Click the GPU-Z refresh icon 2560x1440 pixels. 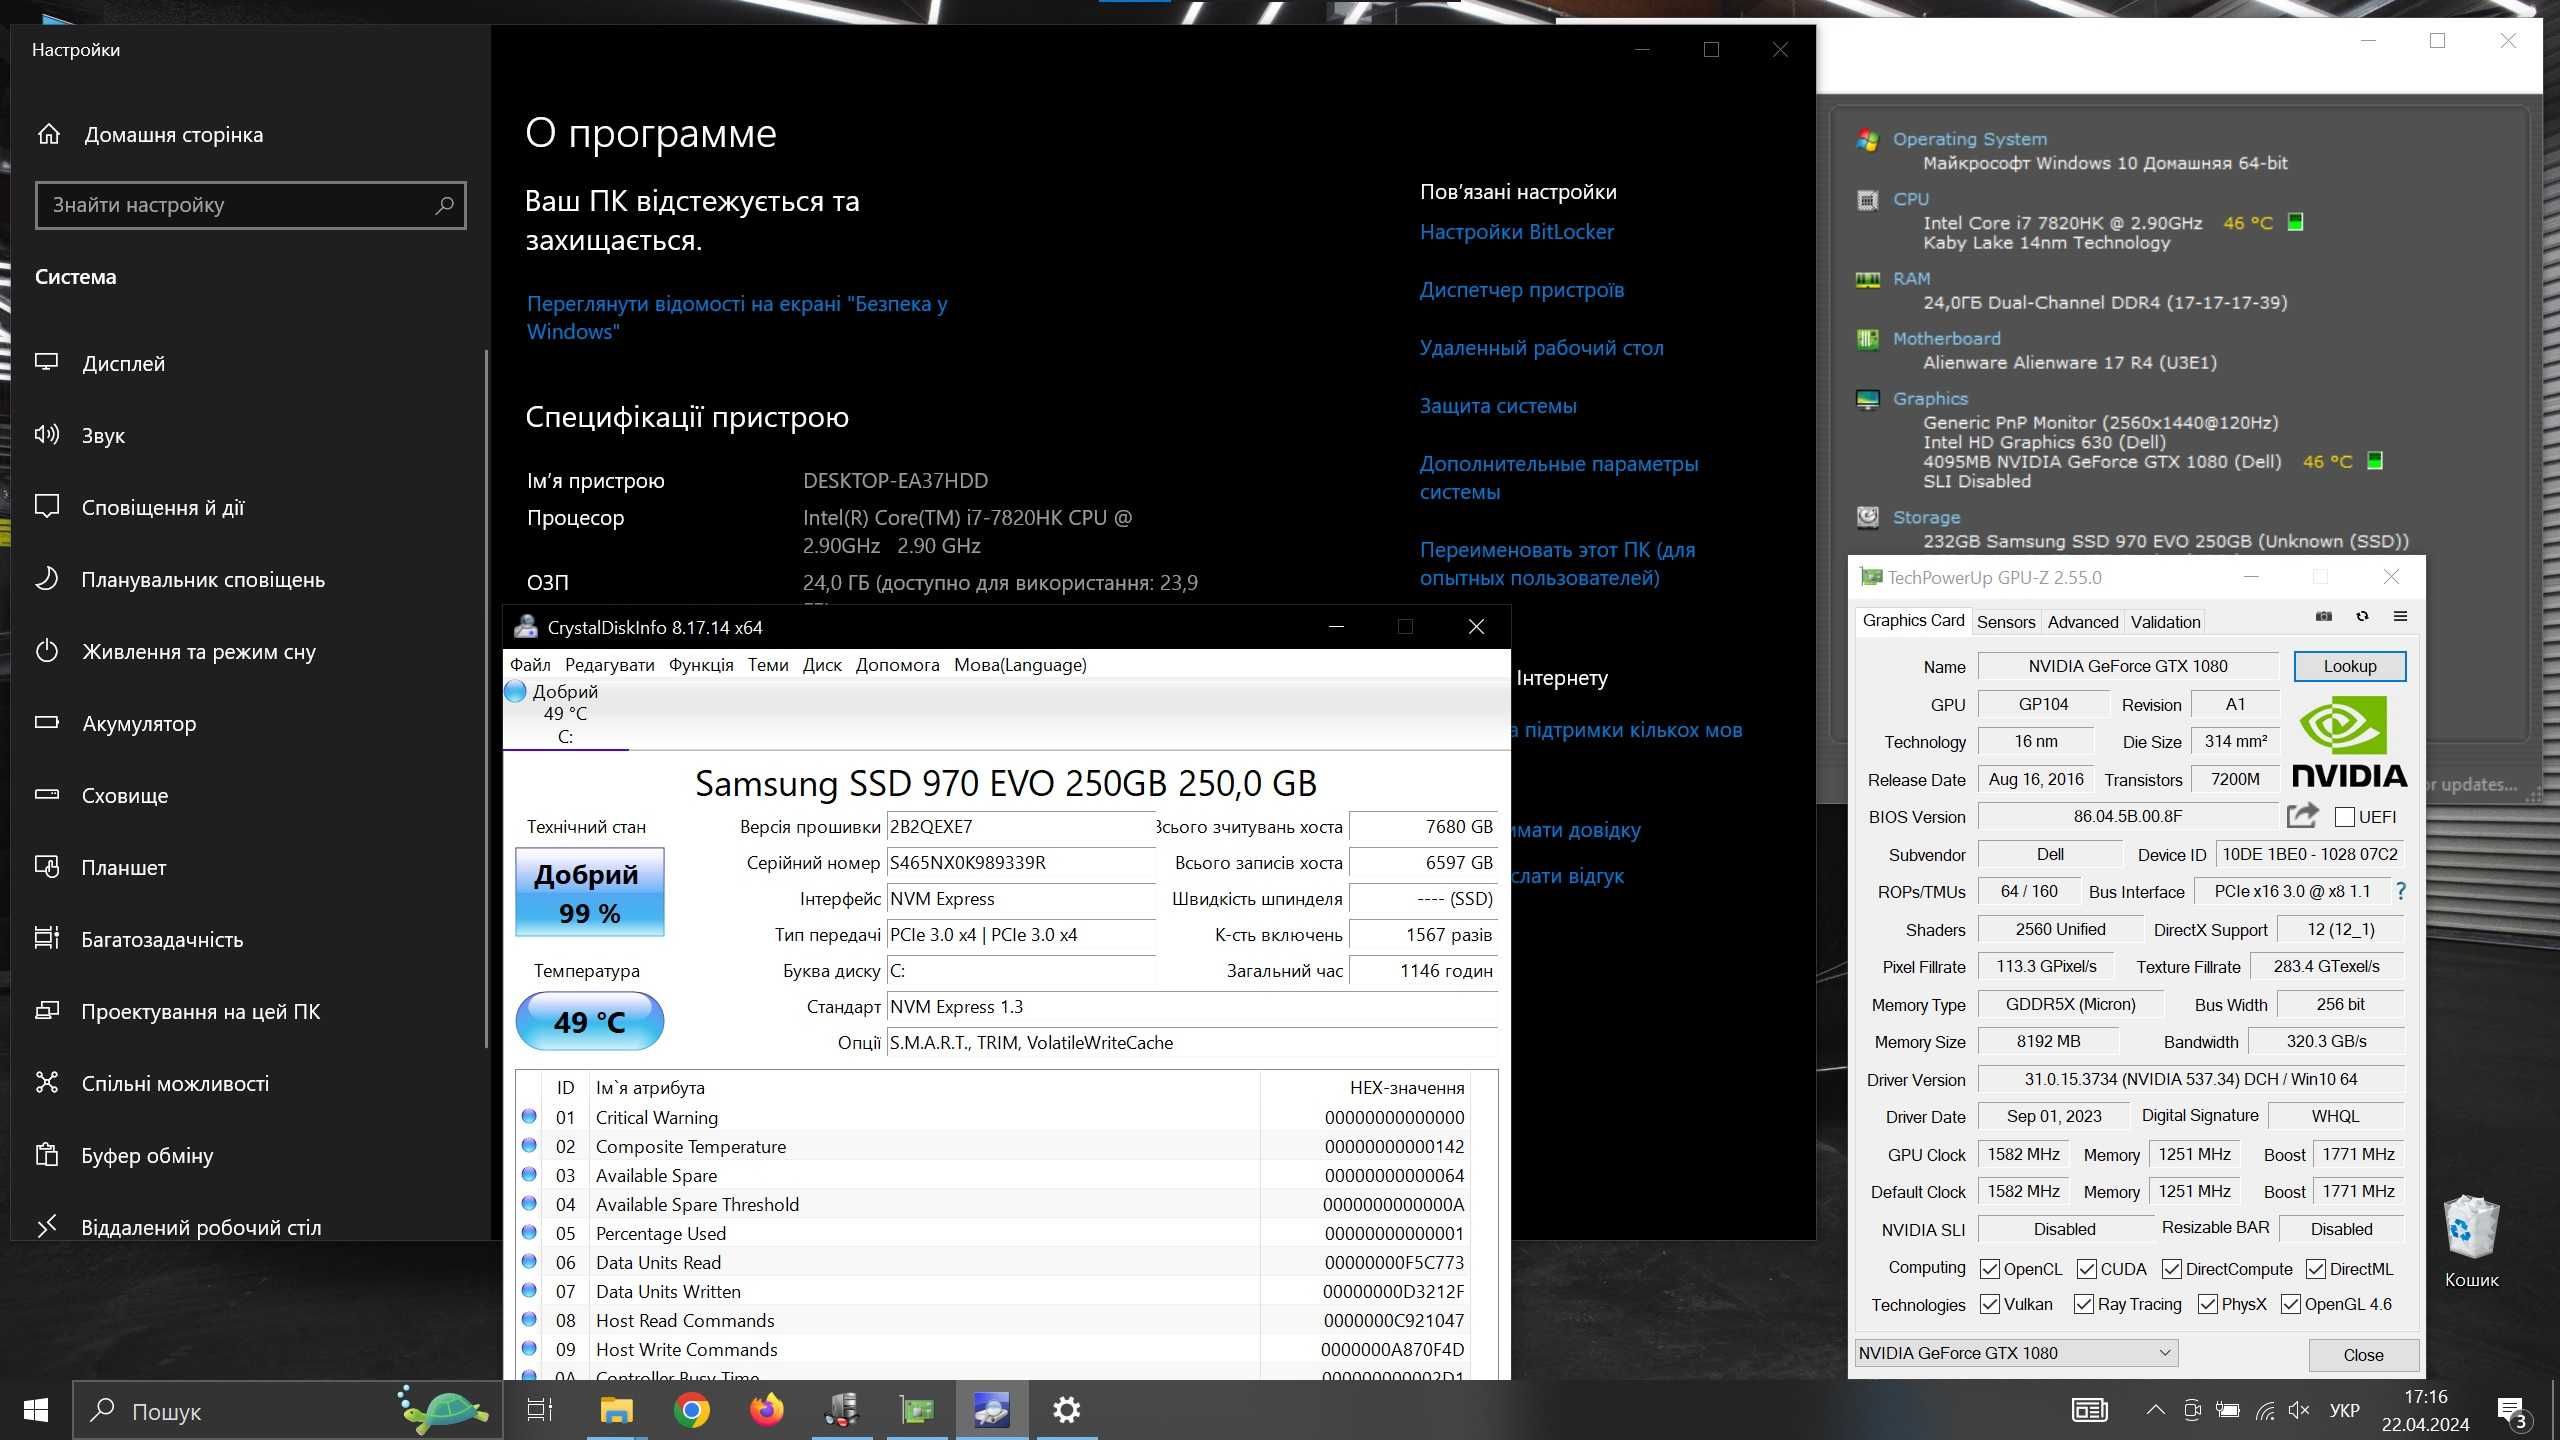[2362, 617]
